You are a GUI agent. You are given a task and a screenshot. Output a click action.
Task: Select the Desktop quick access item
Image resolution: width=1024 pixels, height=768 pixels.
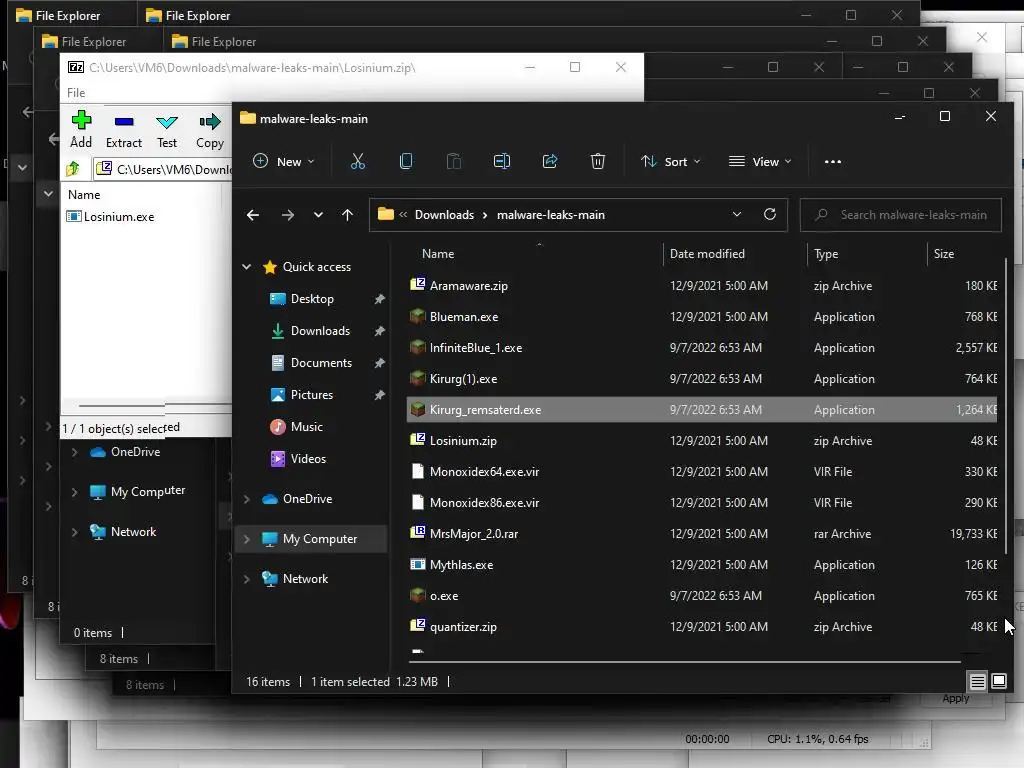312,299
